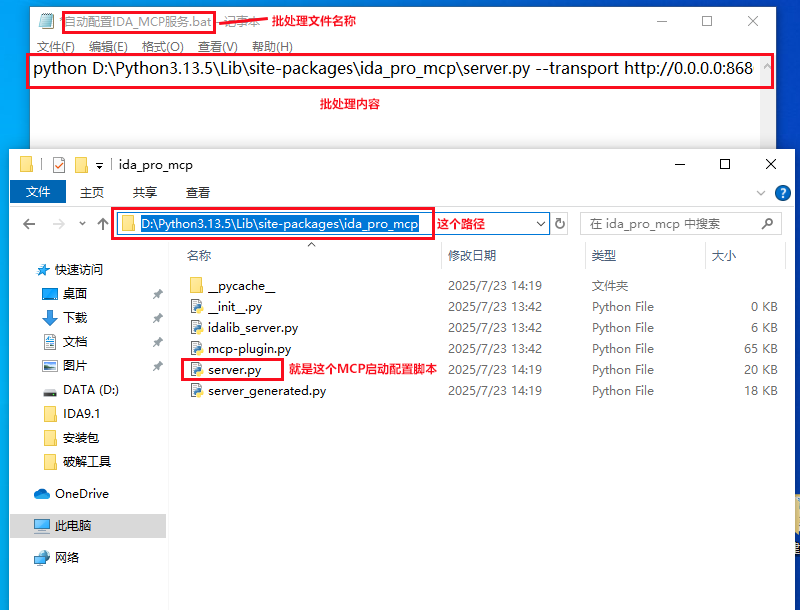Open OneDrive in the navigation pane
800x610 pixels.
(x=82, y=494)
